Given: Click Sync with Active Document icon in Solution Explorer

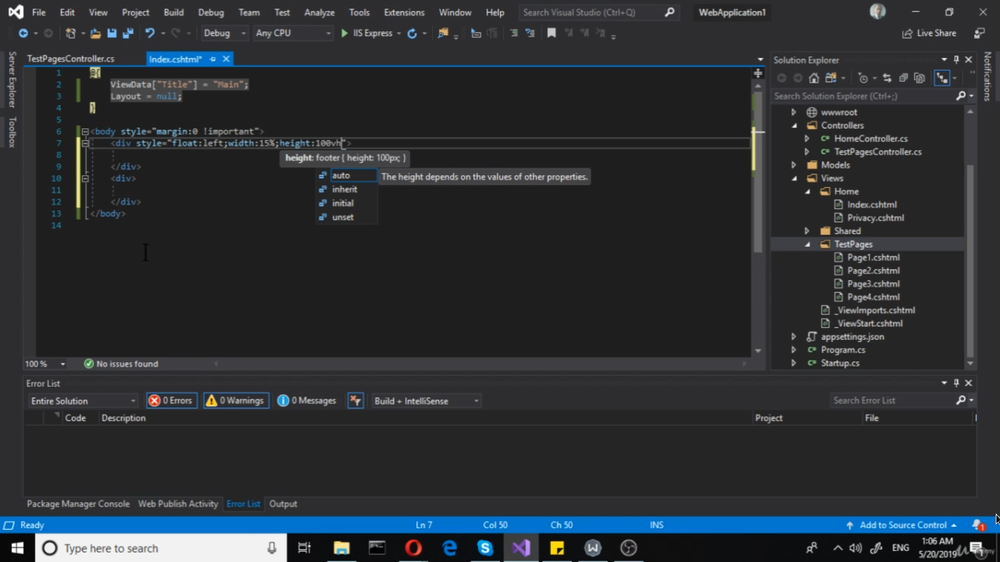Looking at the screenshot, I should coord(886,78).
